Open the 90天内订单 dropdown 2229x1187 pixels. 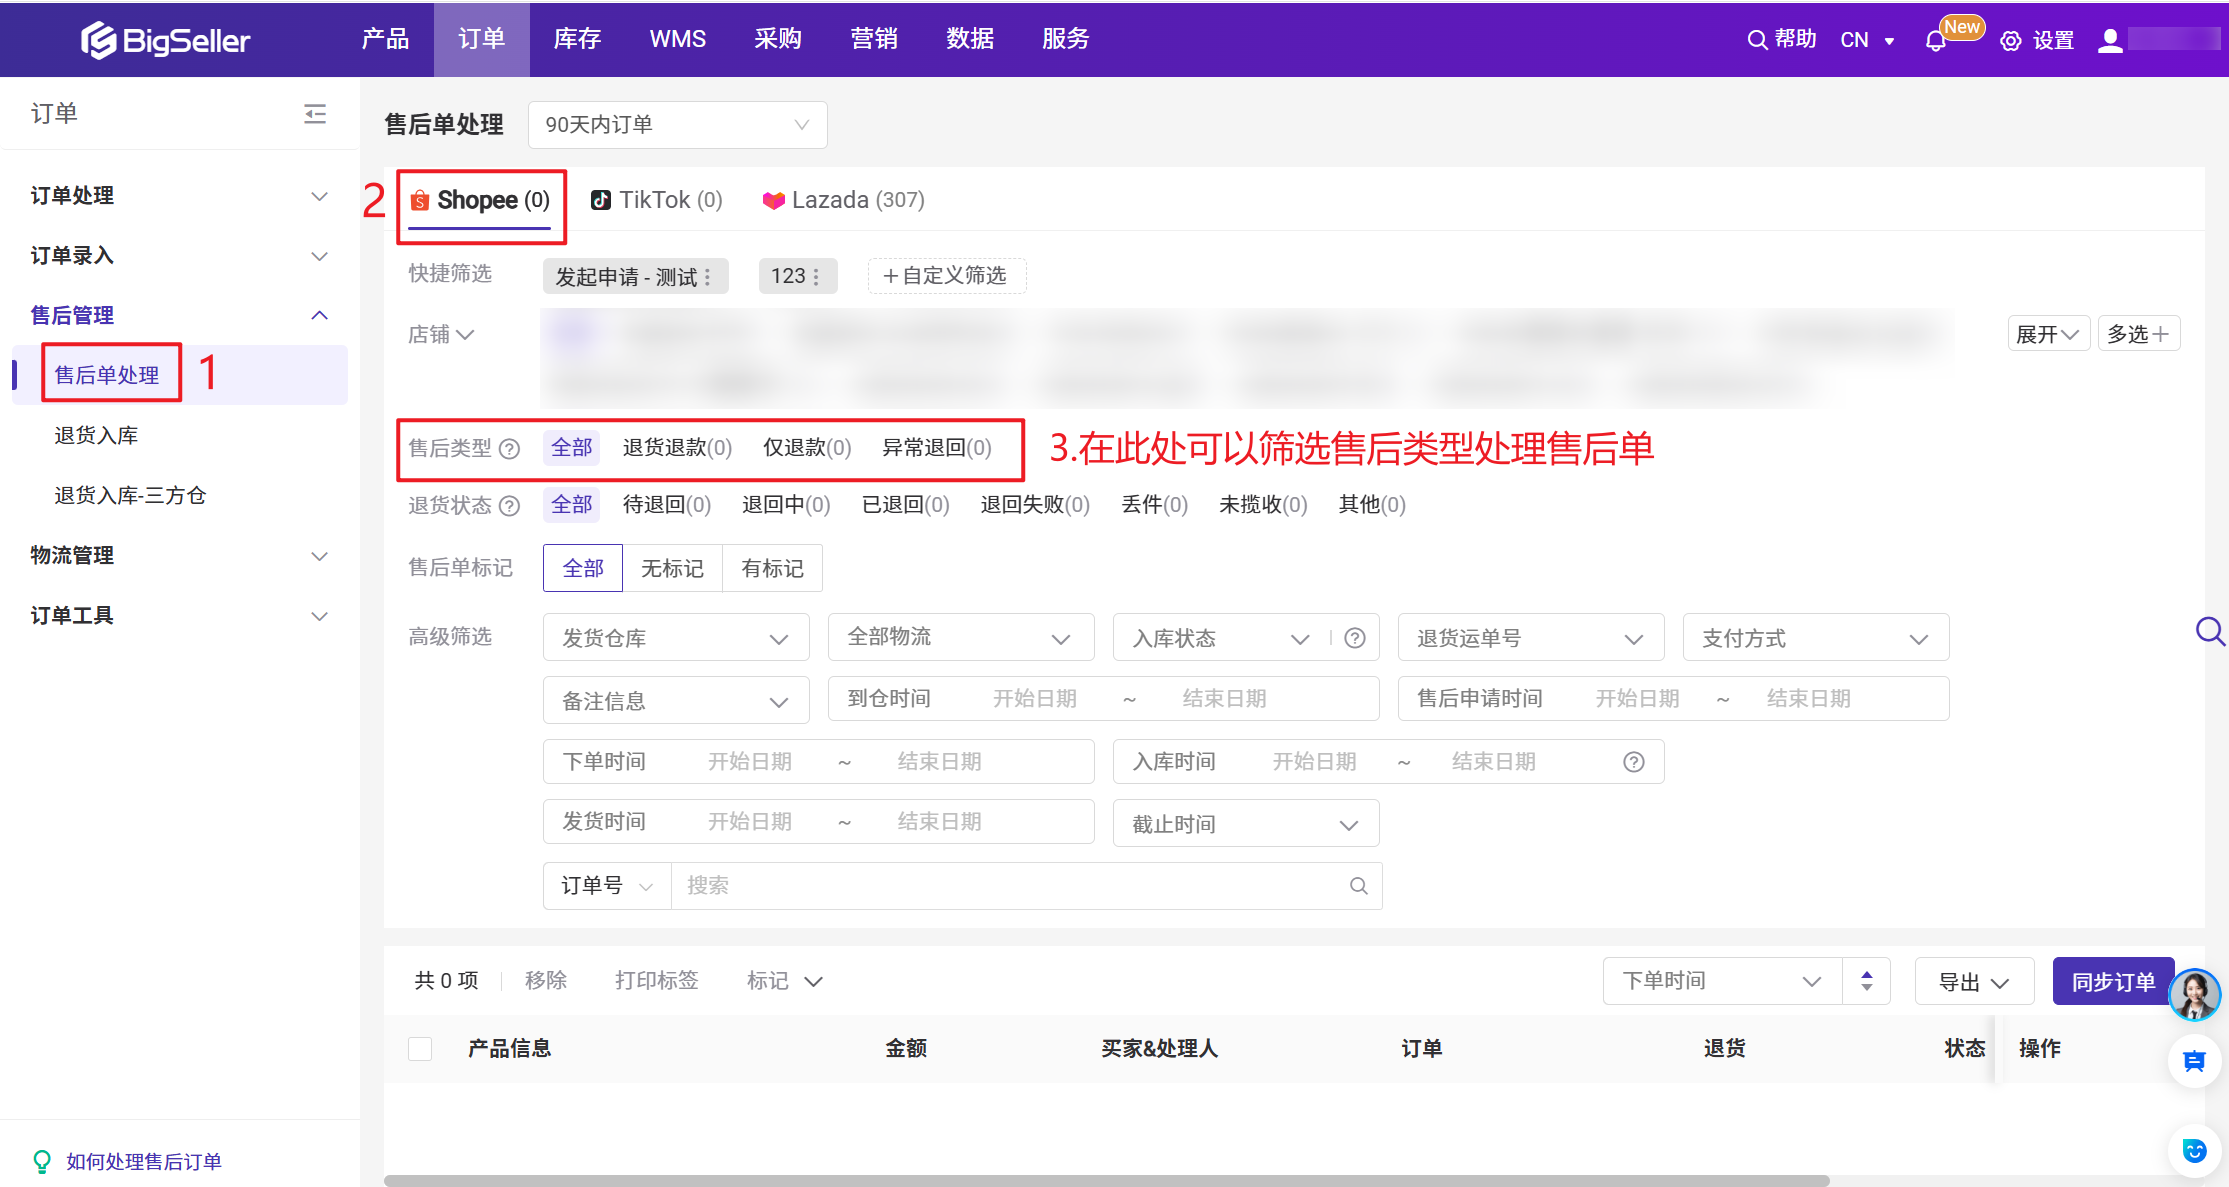coord(678,125)
